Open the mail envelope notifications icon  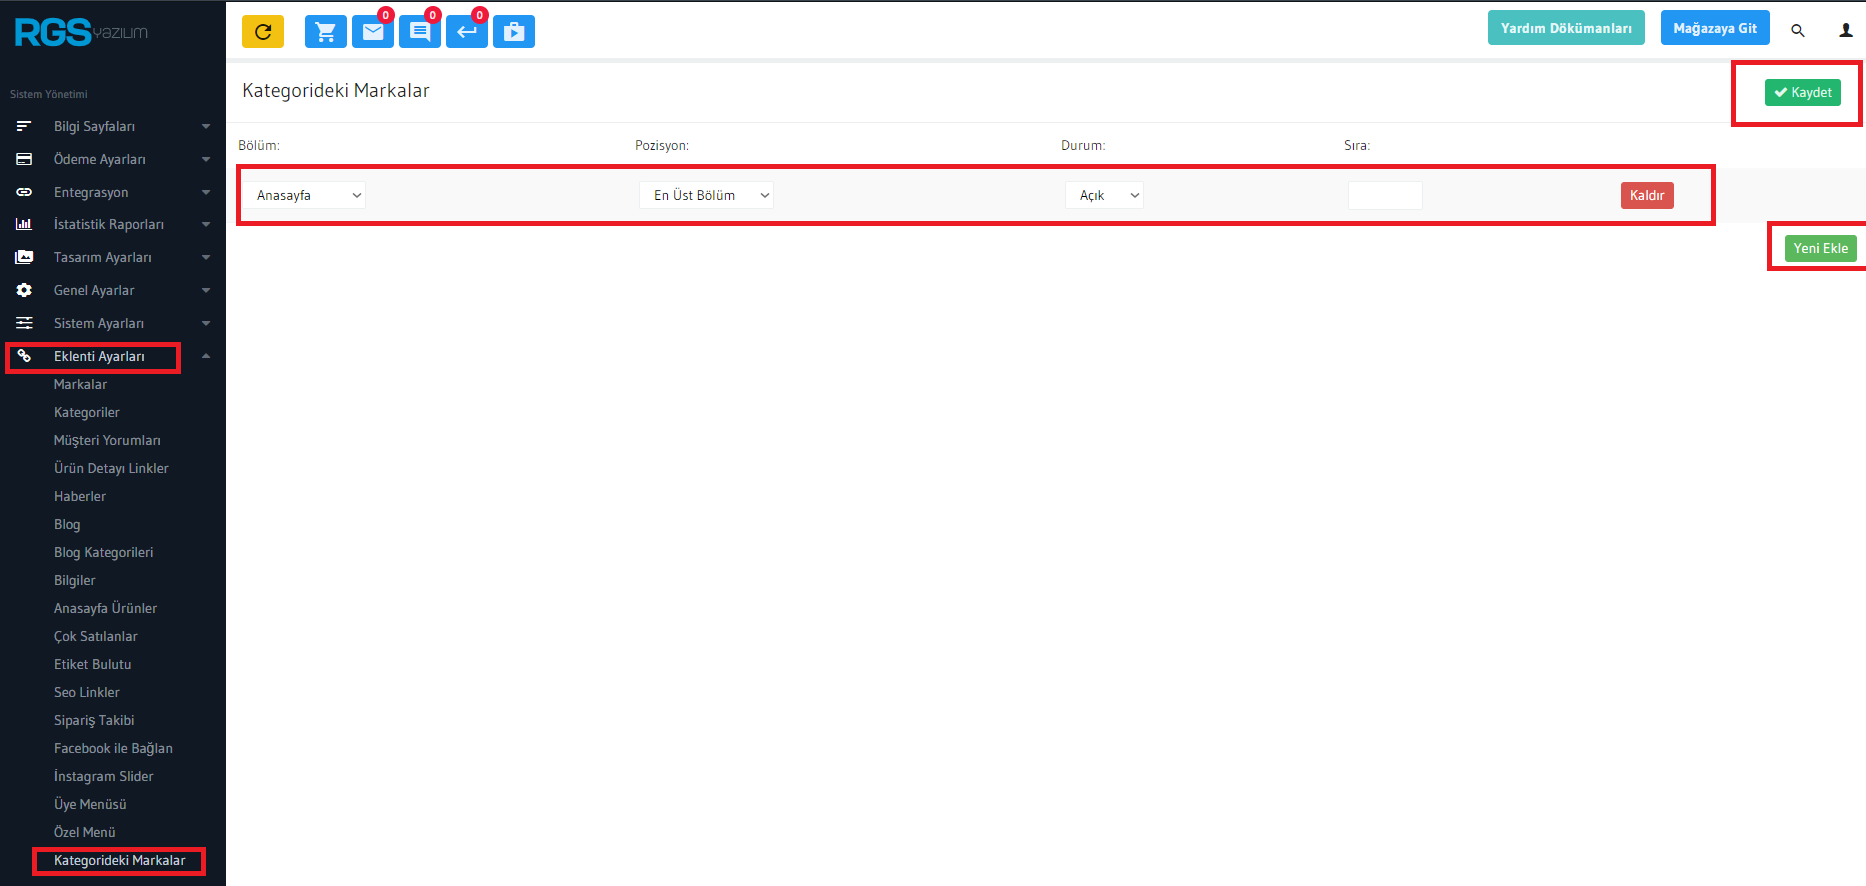[373, 32]
